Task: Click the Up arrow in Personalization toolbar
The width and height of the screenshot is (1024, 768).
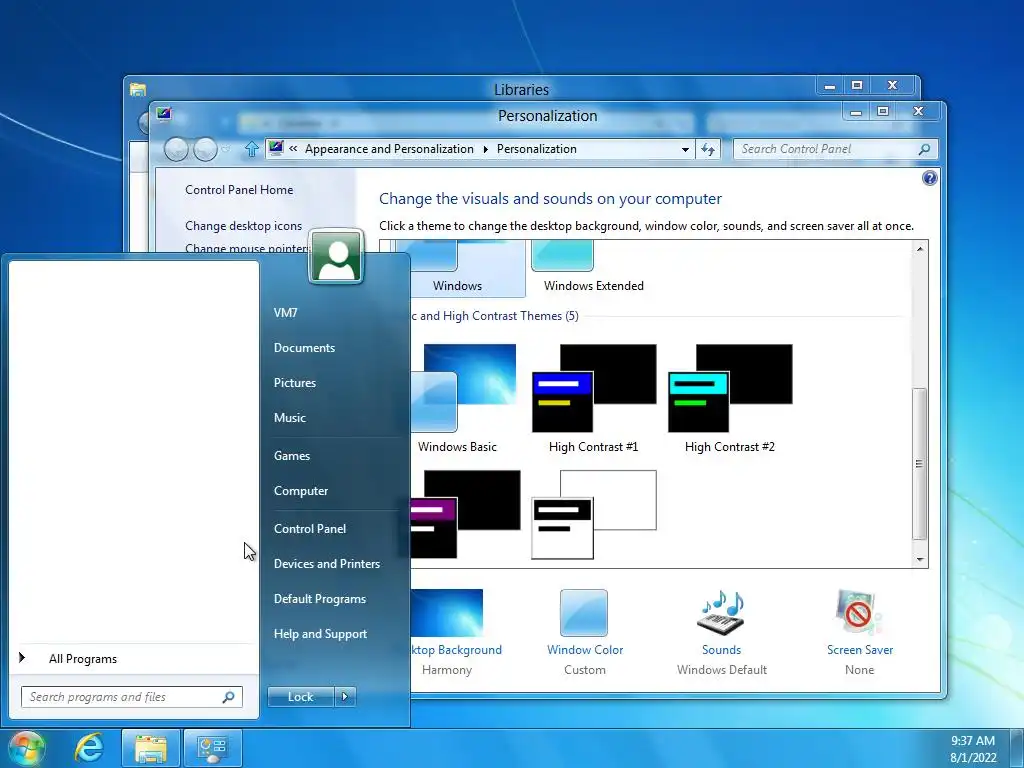Action: tap(251, 150)
